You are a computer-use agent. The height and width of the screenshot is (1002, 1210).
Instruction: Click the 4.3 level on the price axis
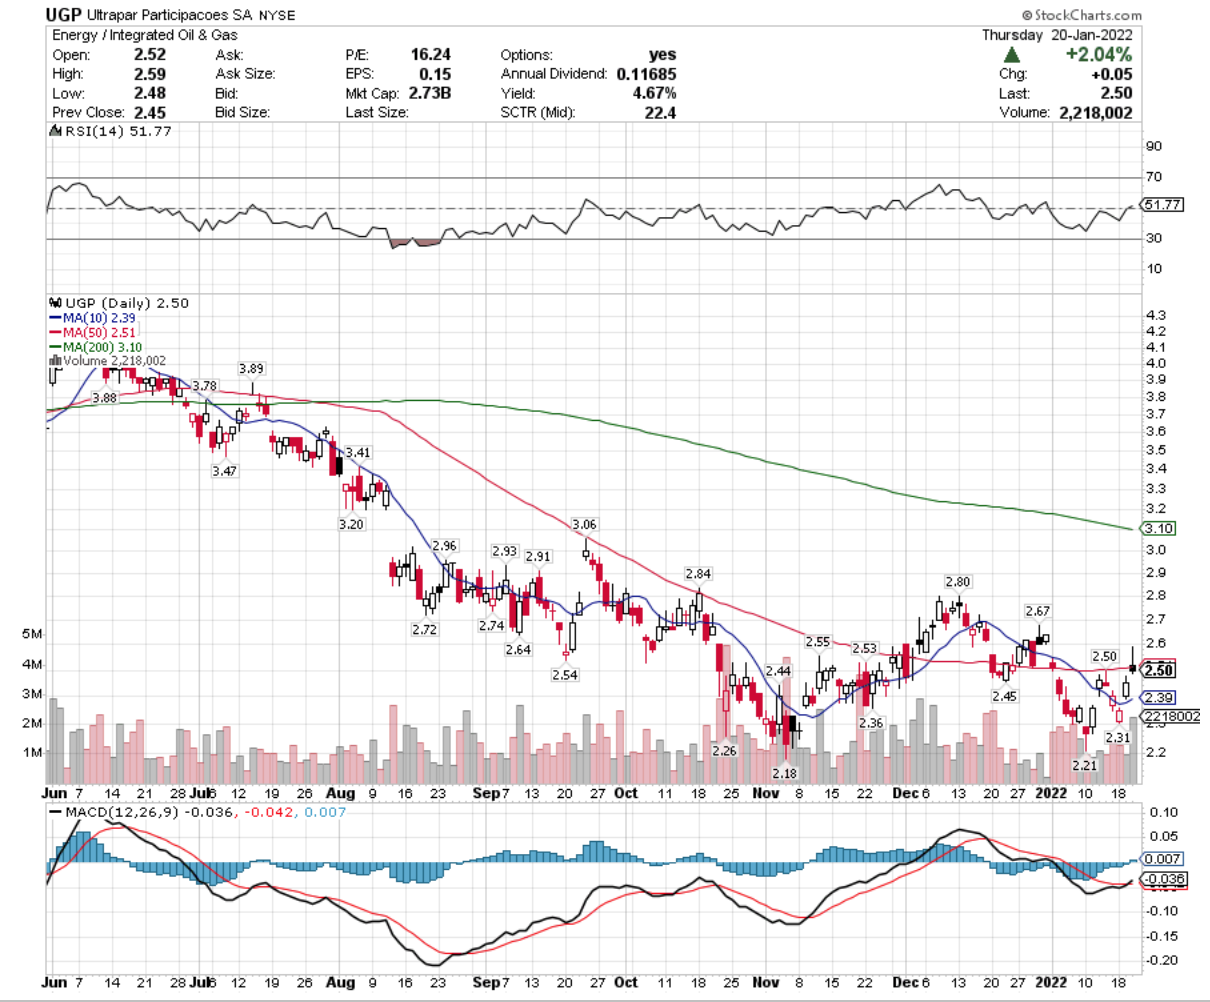click(x=1154, y=316)
